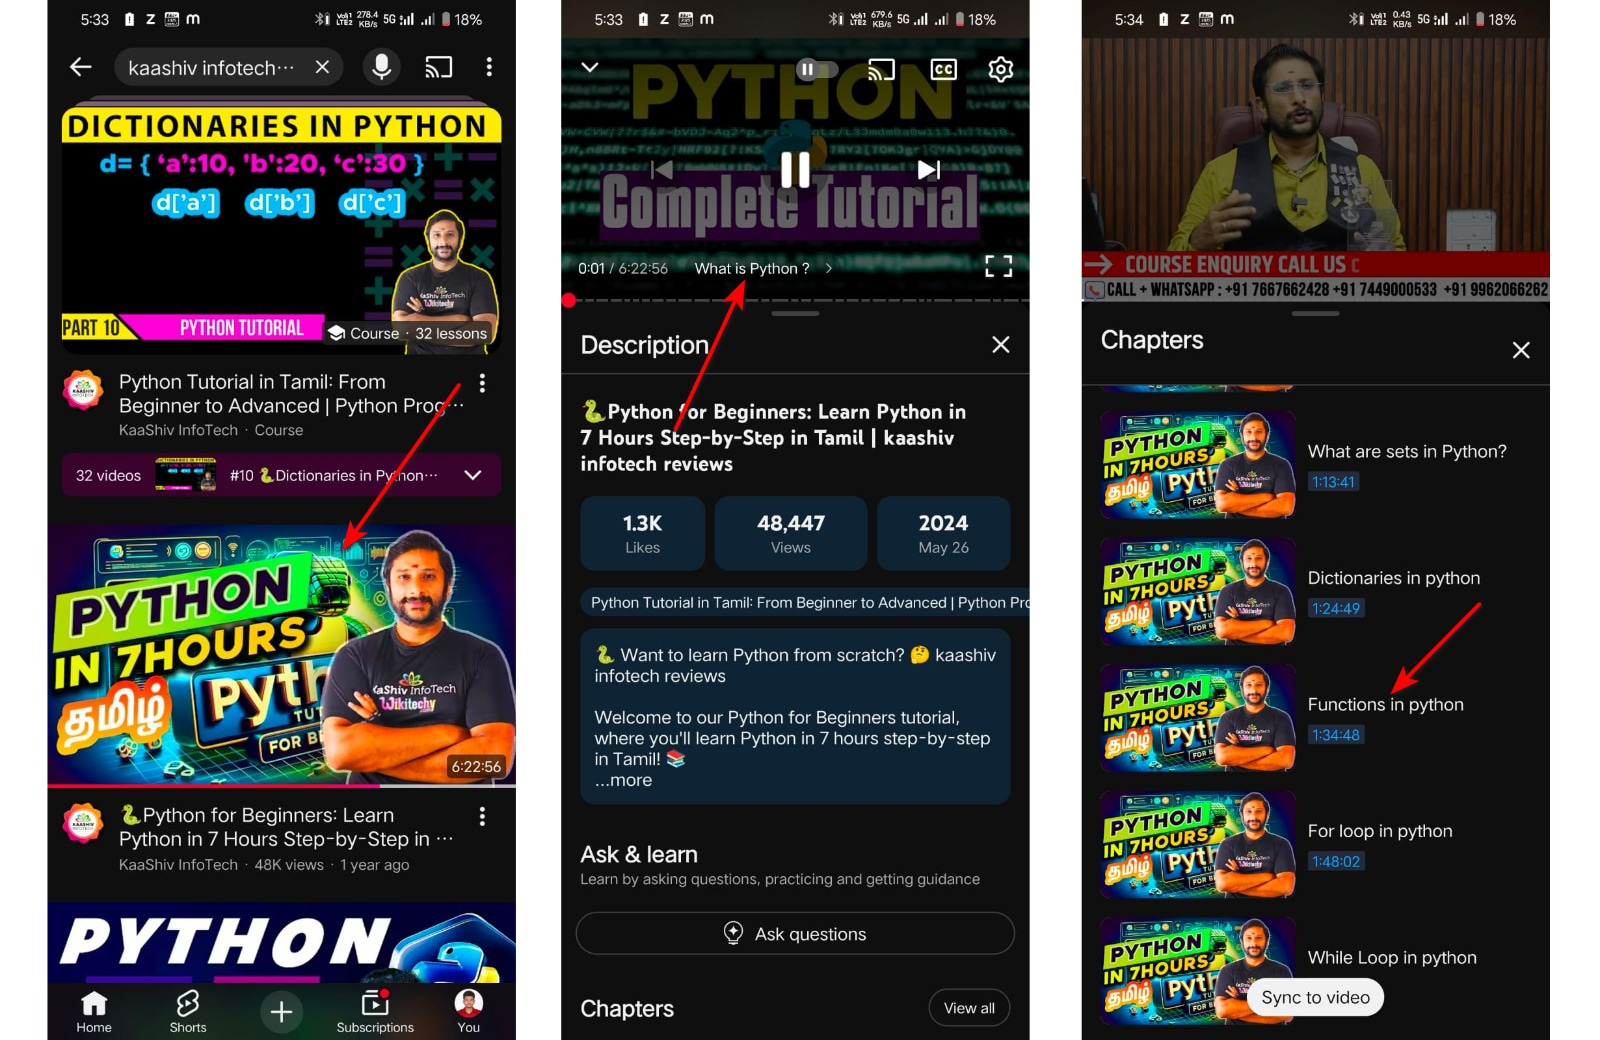Open three-dot menu in search results header
Image resolution: width=1600 pixels, height=1040 pixels.
point(489,67)
